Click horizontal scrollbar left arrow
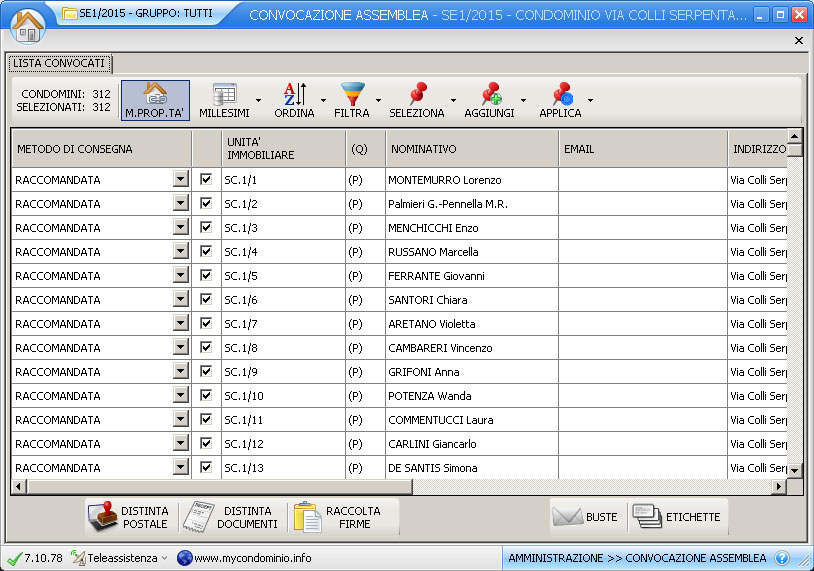814x571 pixels. pos(19,487)
